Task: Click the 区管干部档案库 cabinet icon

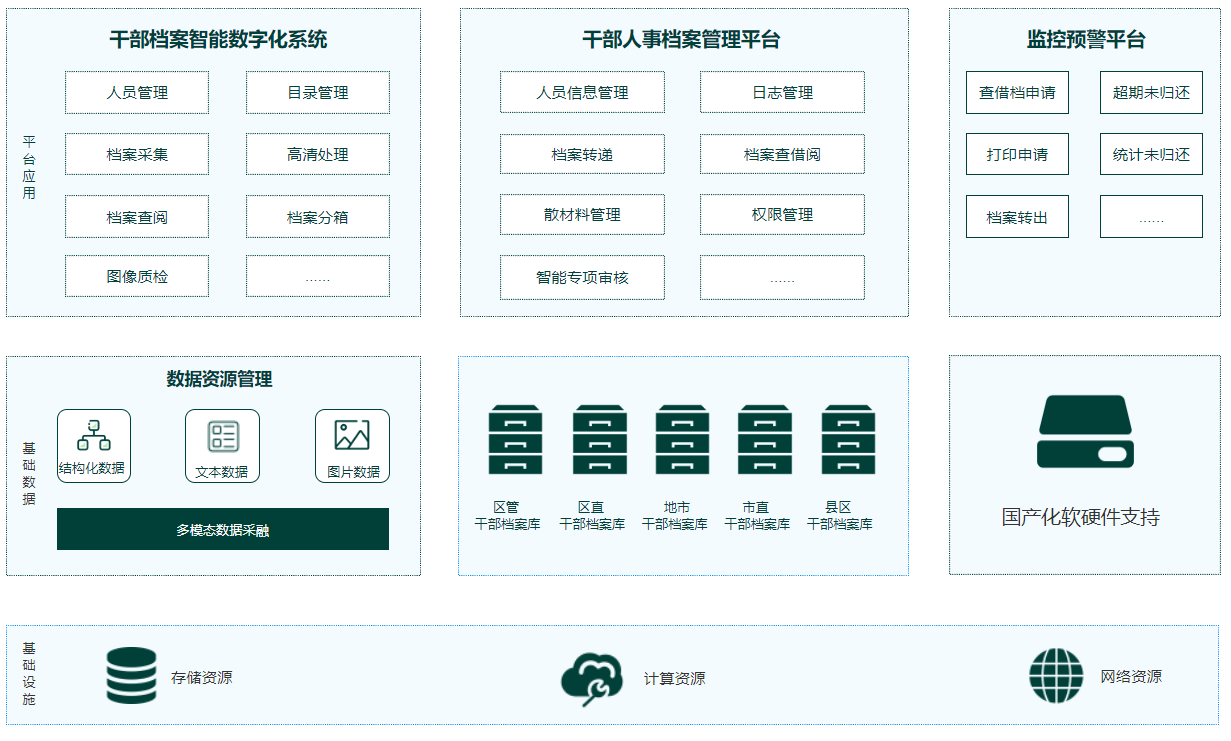Action: [x=516, y=439]
